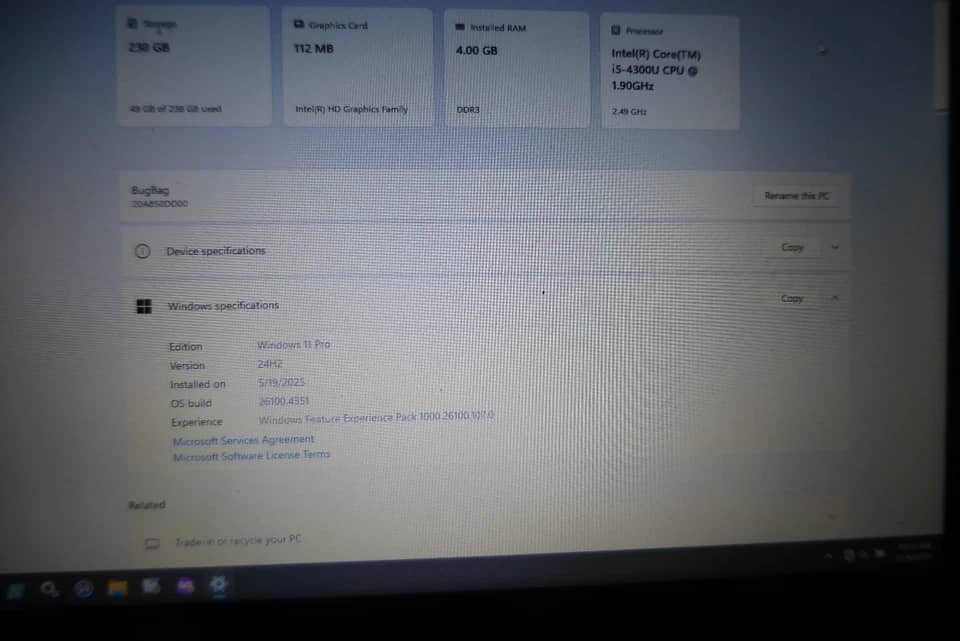
Task: Click the Windows logo beside Windows specifications
Action: pos(144,306)
